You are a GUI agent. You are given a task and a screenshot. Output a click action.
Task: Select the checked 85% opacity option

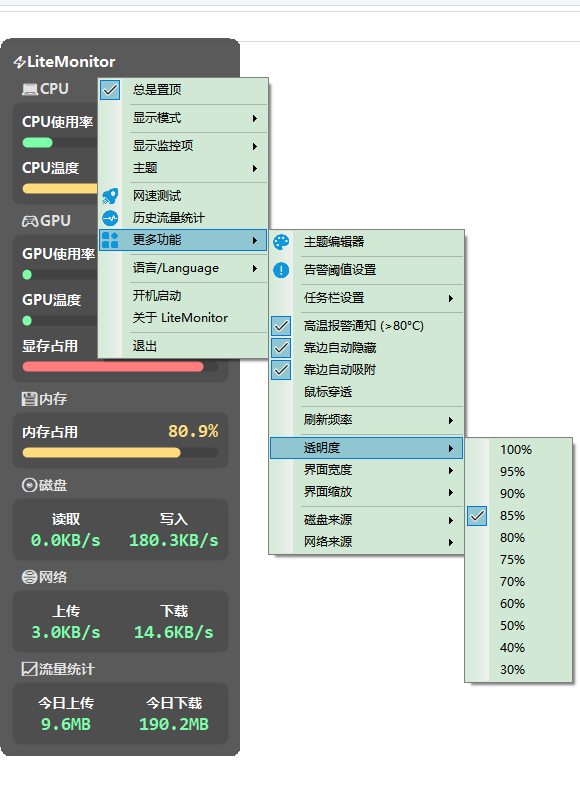point(518,516)
